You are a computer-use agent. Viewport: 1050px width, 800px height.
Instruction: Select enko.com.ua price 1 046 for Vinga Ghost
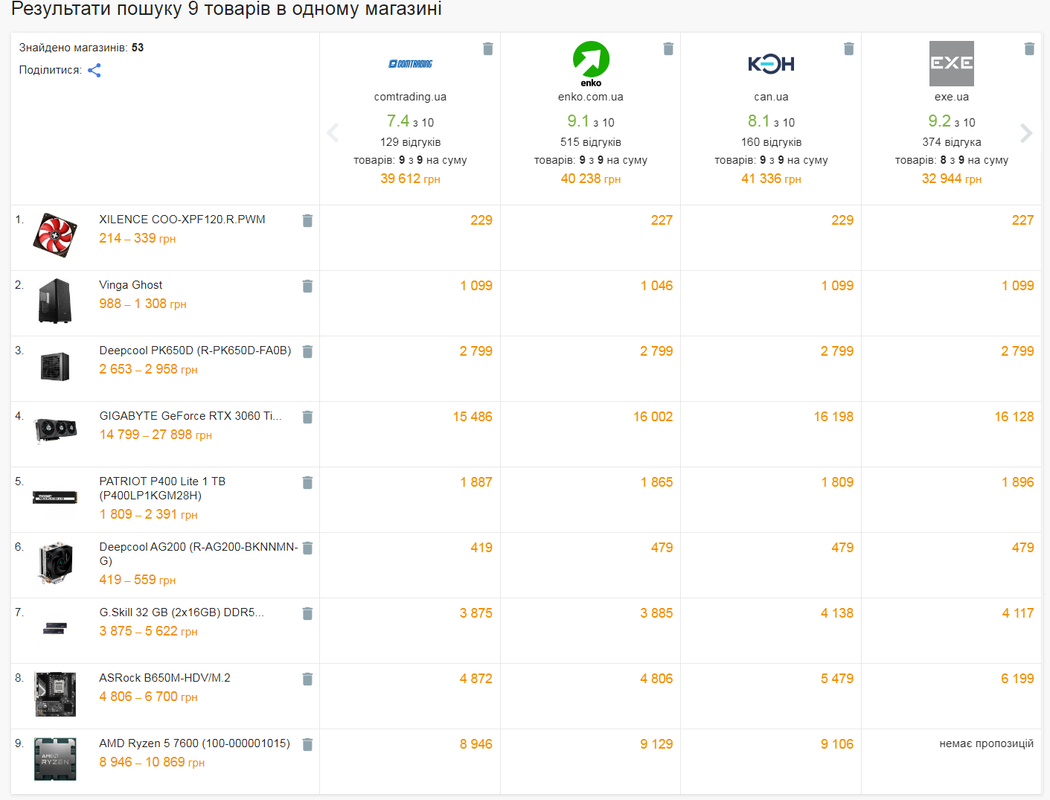click(657, 286)
